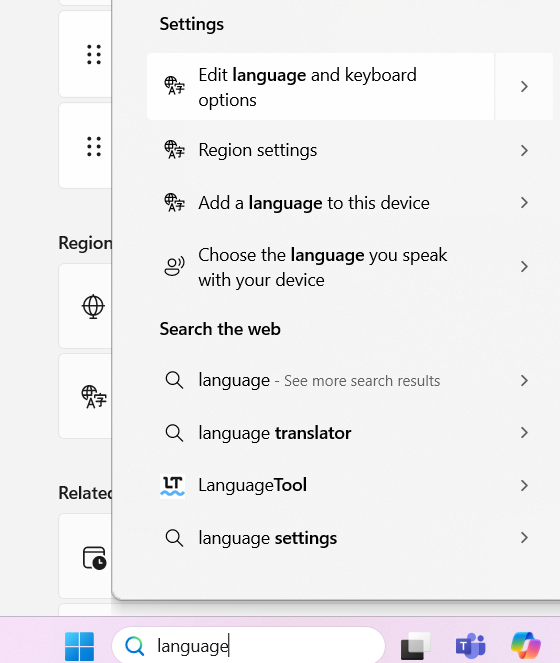Click the taskbar search box containing language

click(248, 646)
